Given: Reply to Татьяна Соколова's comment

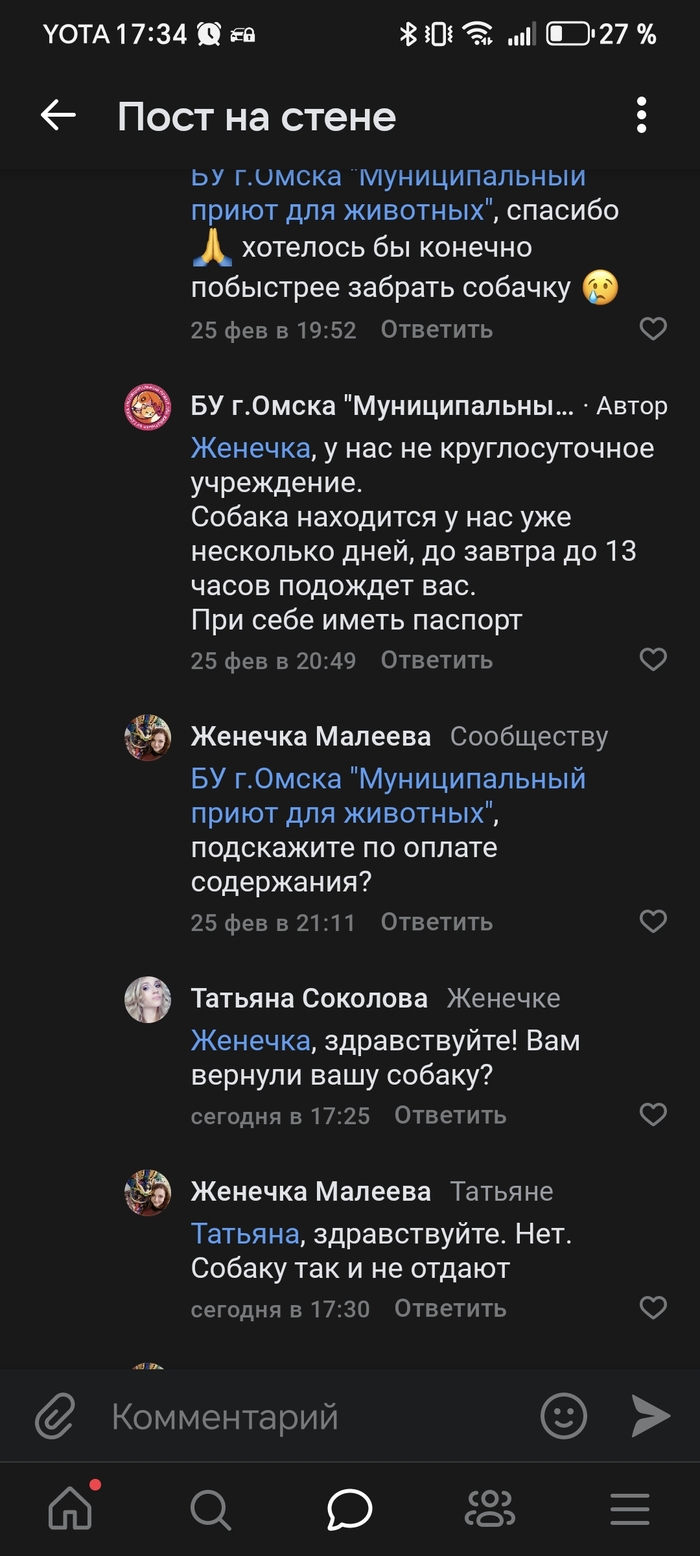Looking at the screenshot, I should click(450, 1115).
